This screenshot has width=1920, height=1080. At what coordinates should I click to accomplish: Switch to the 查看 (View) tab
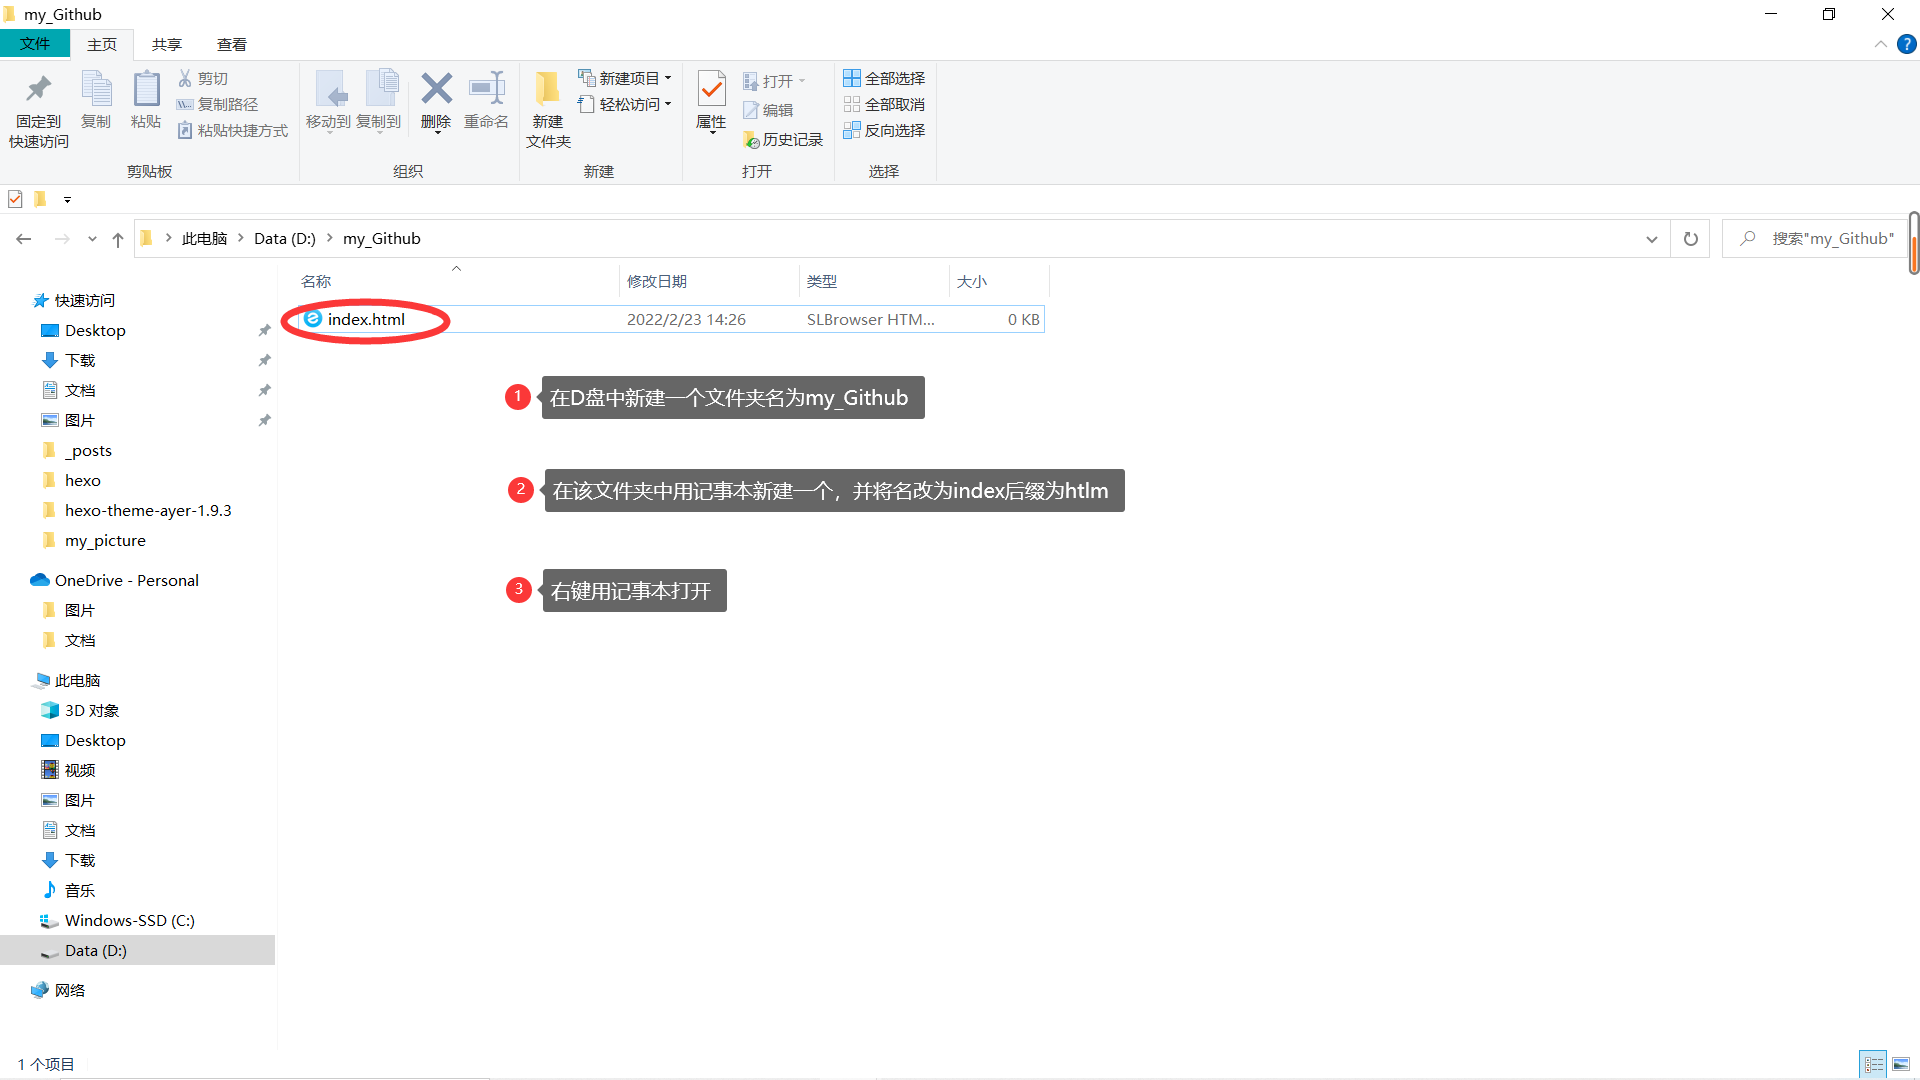tap(232, 44)
